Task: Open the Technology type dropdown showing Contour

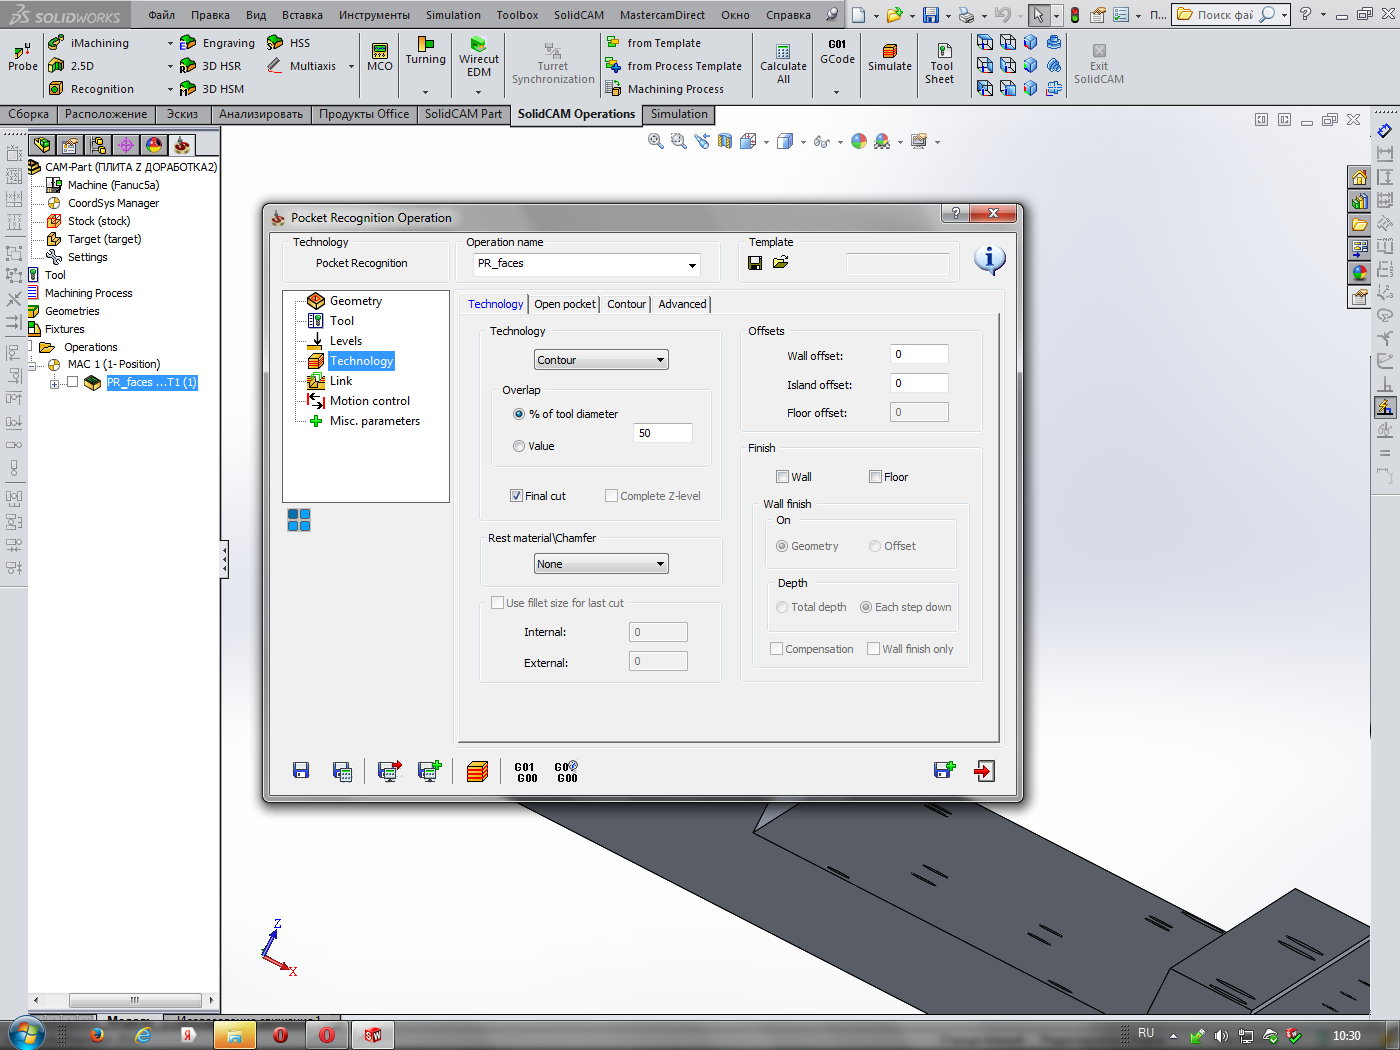Action: pyautogui.click(x=601, y=360)
